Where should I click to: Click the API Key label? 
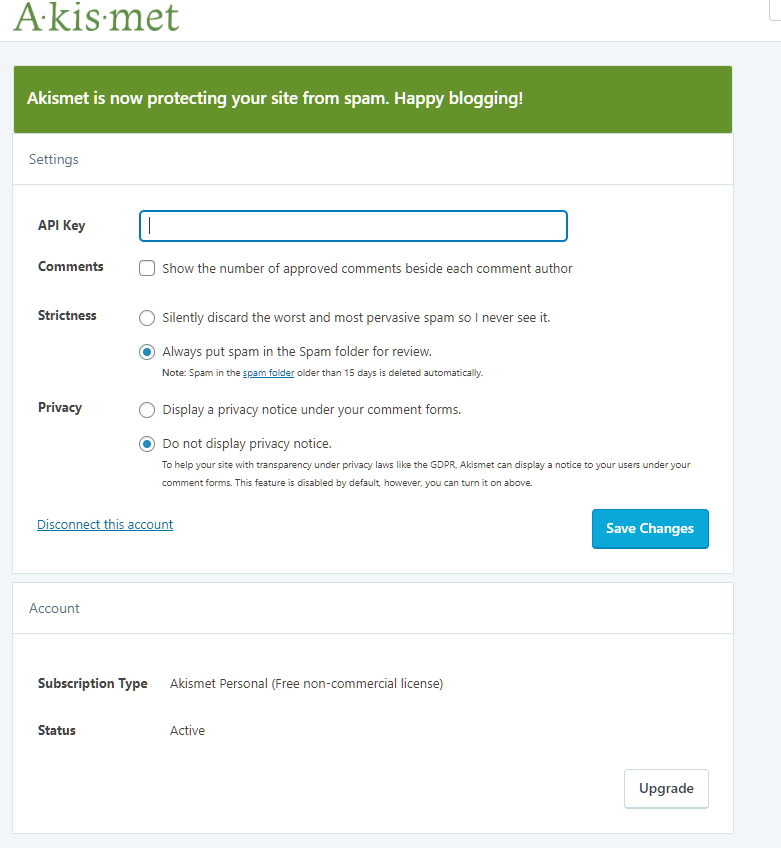[62, 226]
